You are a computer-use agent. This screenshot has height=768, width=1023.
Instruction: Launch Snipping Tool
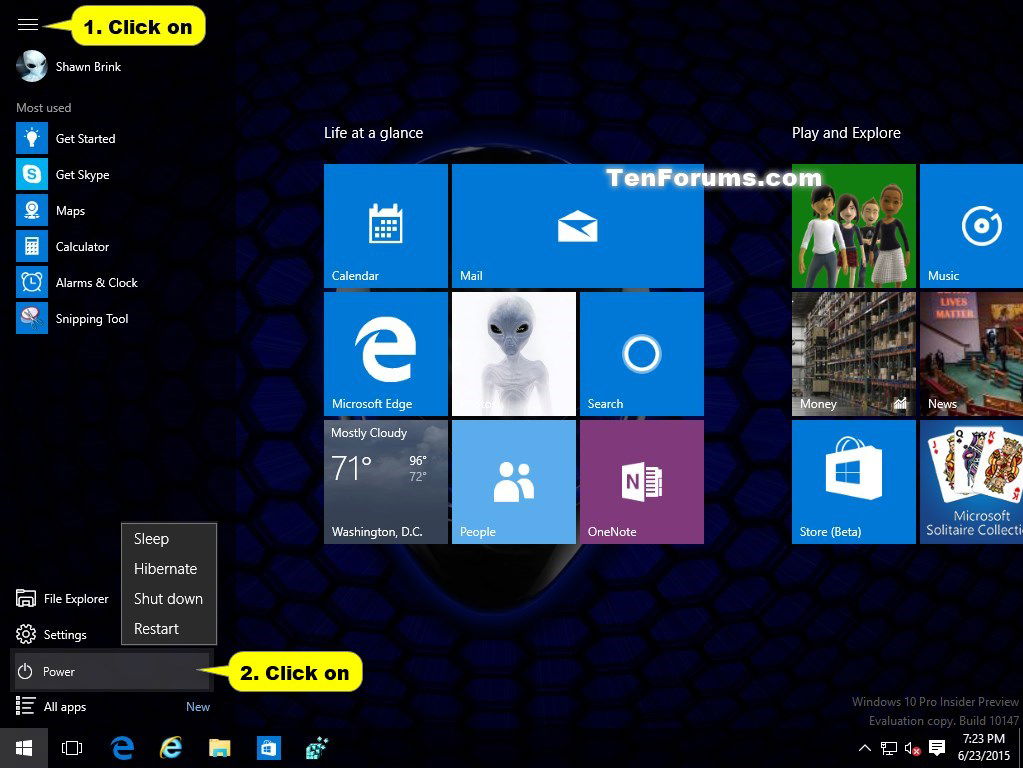pyautogui.click(x=72, y=318)
